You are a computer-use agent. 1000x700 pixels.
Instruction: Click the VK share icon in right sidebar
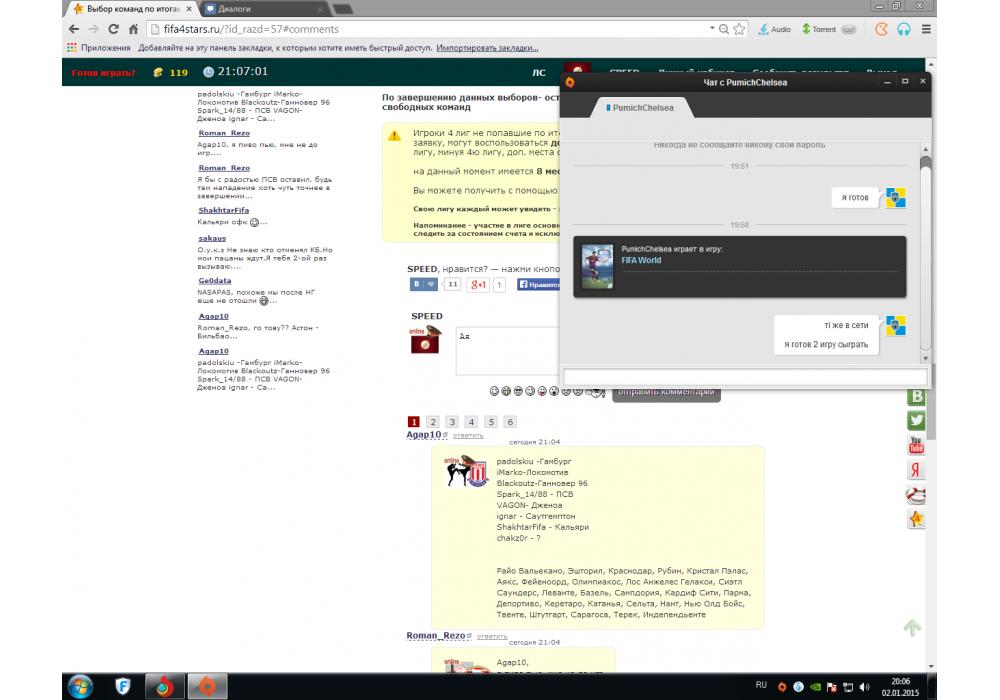pyautogui.click(x=915, y=397)
